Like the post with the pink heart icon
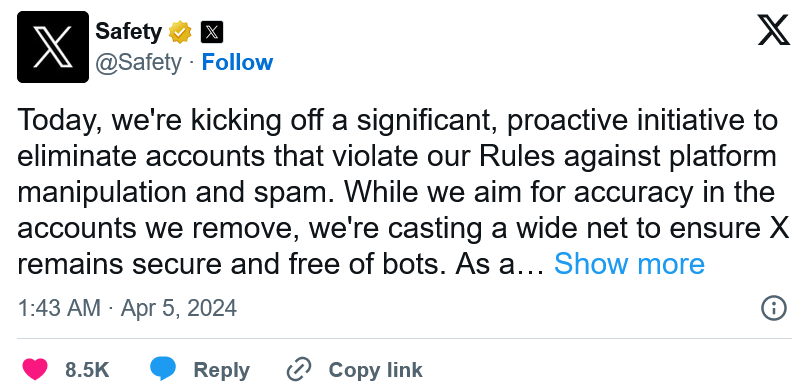 (35, 370)
